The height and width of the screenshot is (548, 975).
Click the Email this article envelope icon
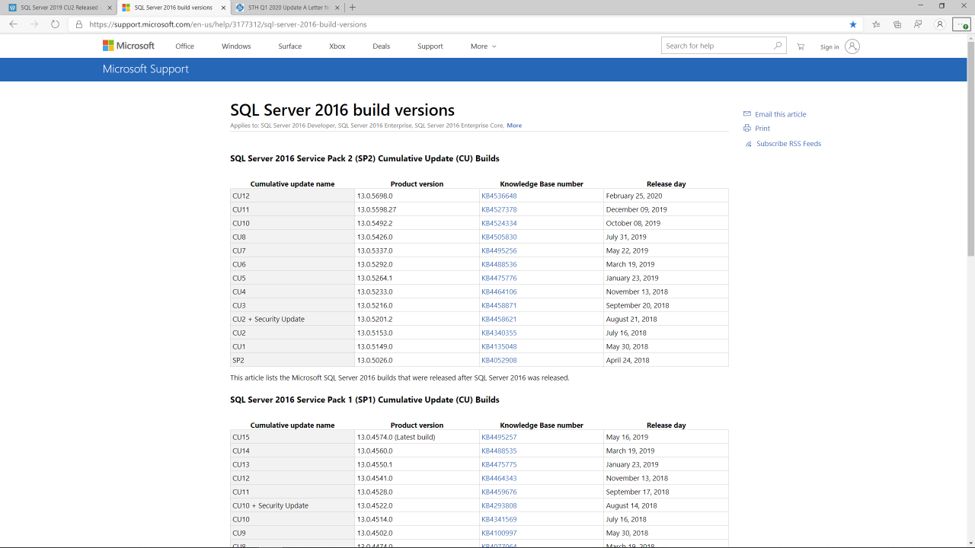747,114
